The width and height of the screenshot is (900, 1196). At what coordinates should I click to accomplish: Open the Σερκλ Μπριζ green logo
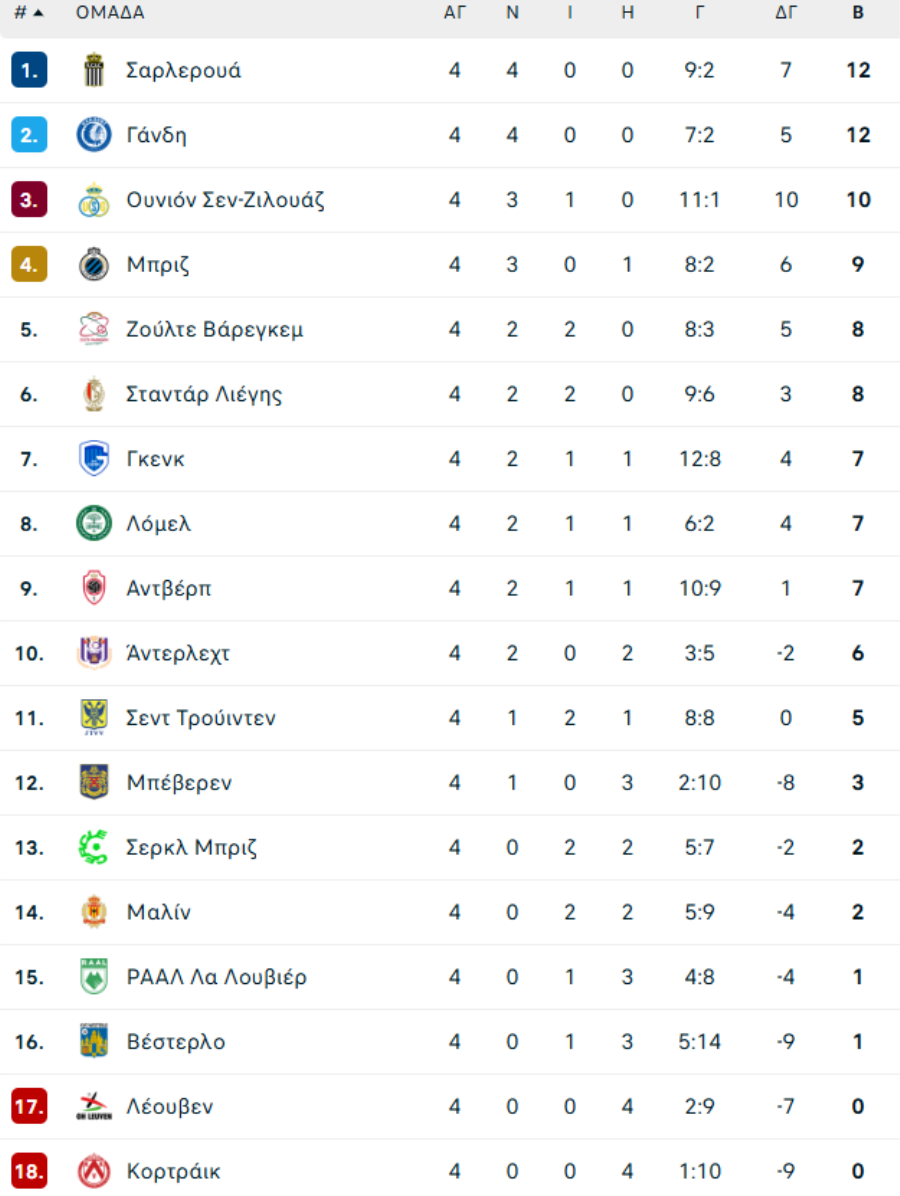click(94, 847)
